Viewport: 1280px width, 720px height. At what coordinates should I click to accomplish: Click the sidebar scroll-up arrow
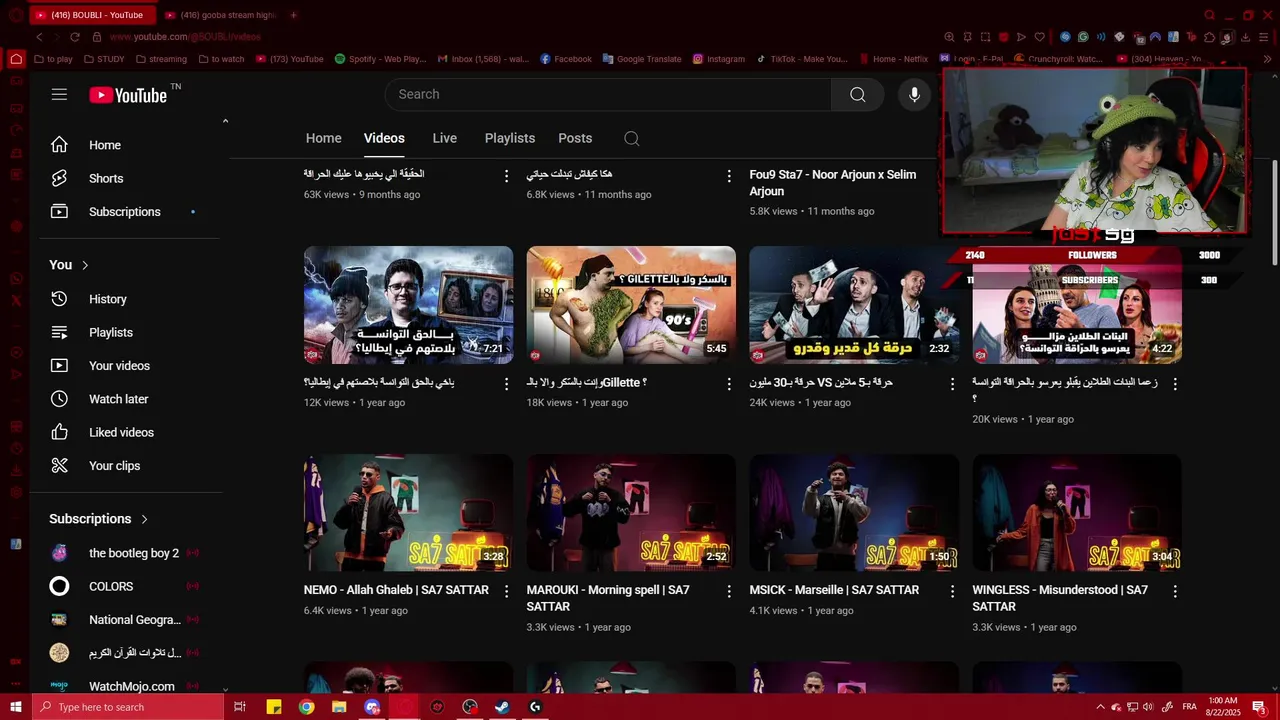pyautogui.click(x=225, y=121)
